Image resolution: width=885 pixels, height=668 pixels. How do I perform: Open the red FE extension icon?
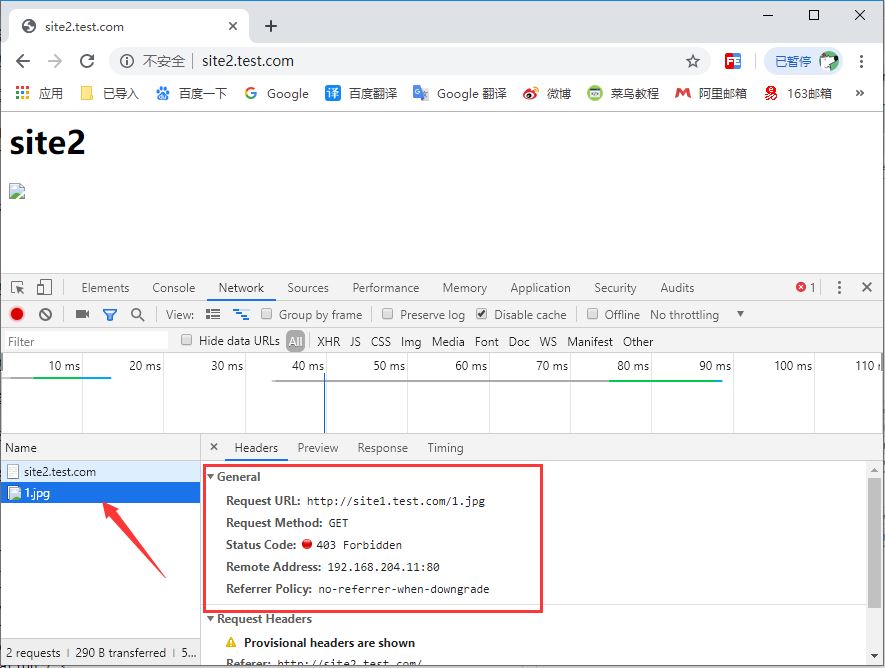[733, 61]
